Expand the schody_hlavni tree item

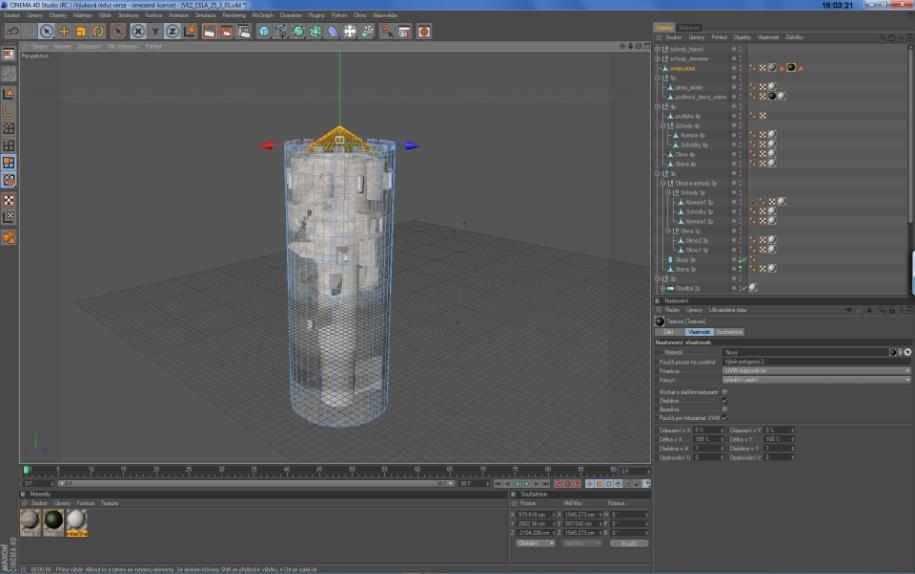point(658,49)
